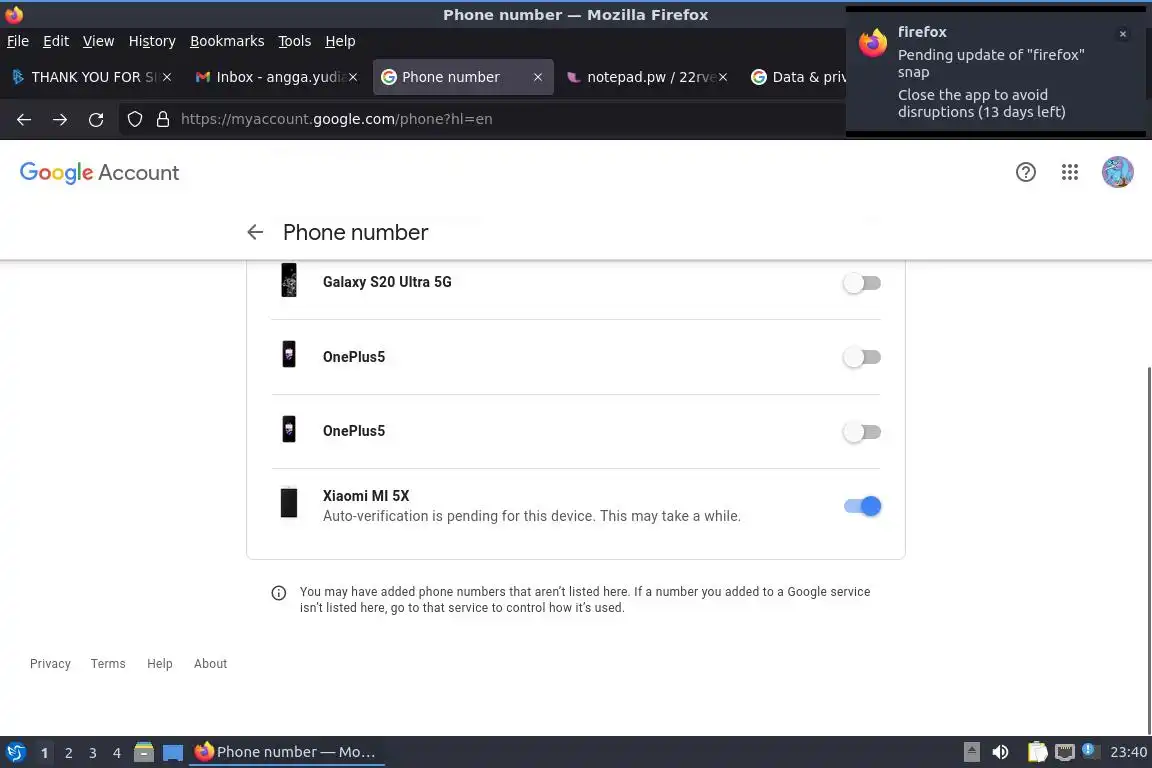Switch to workspace 3 in taskbar
The height and width of the screenshot is (768, 1152).
[x=93, y=753]
